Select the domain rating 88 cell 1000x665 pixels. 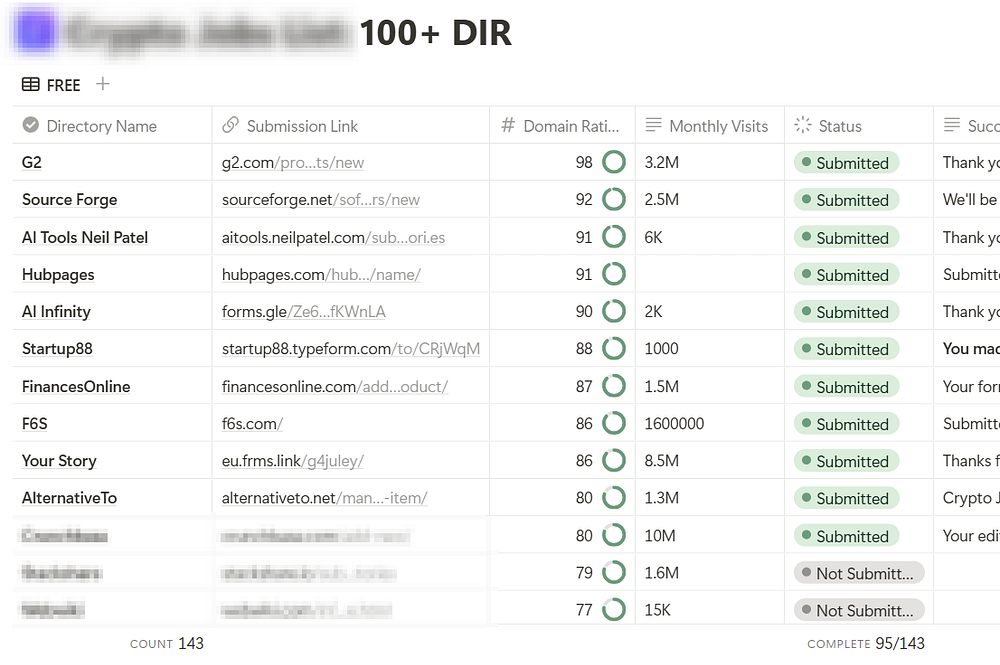tap(562, 349)
